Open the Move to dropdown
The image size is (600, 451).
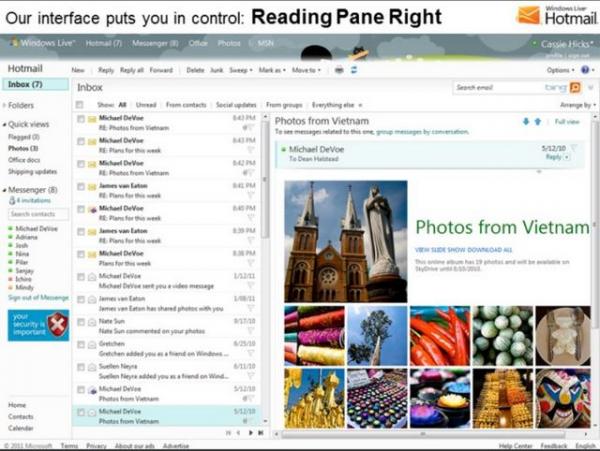pyautogui.click(x=306, y=70)
